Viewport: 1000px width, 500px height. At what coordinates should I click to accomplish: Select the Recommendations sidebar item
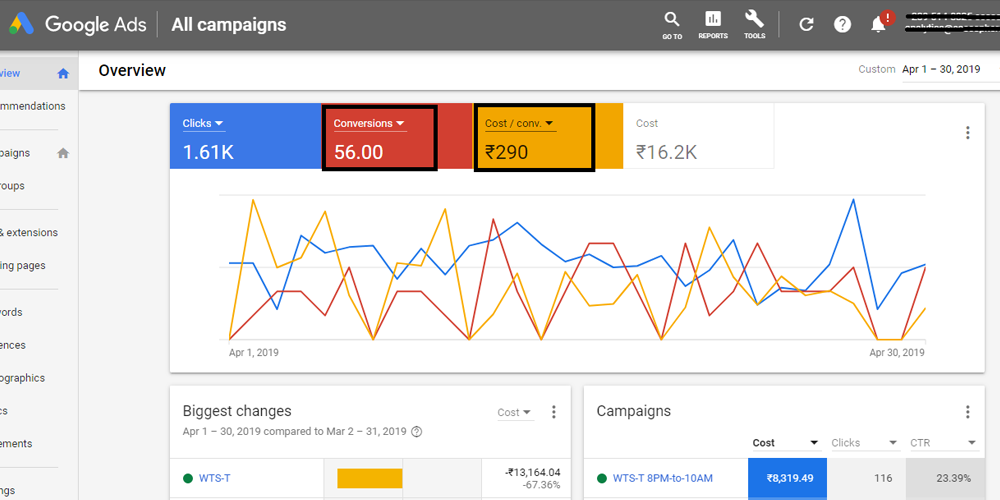[x=32, y=106]
